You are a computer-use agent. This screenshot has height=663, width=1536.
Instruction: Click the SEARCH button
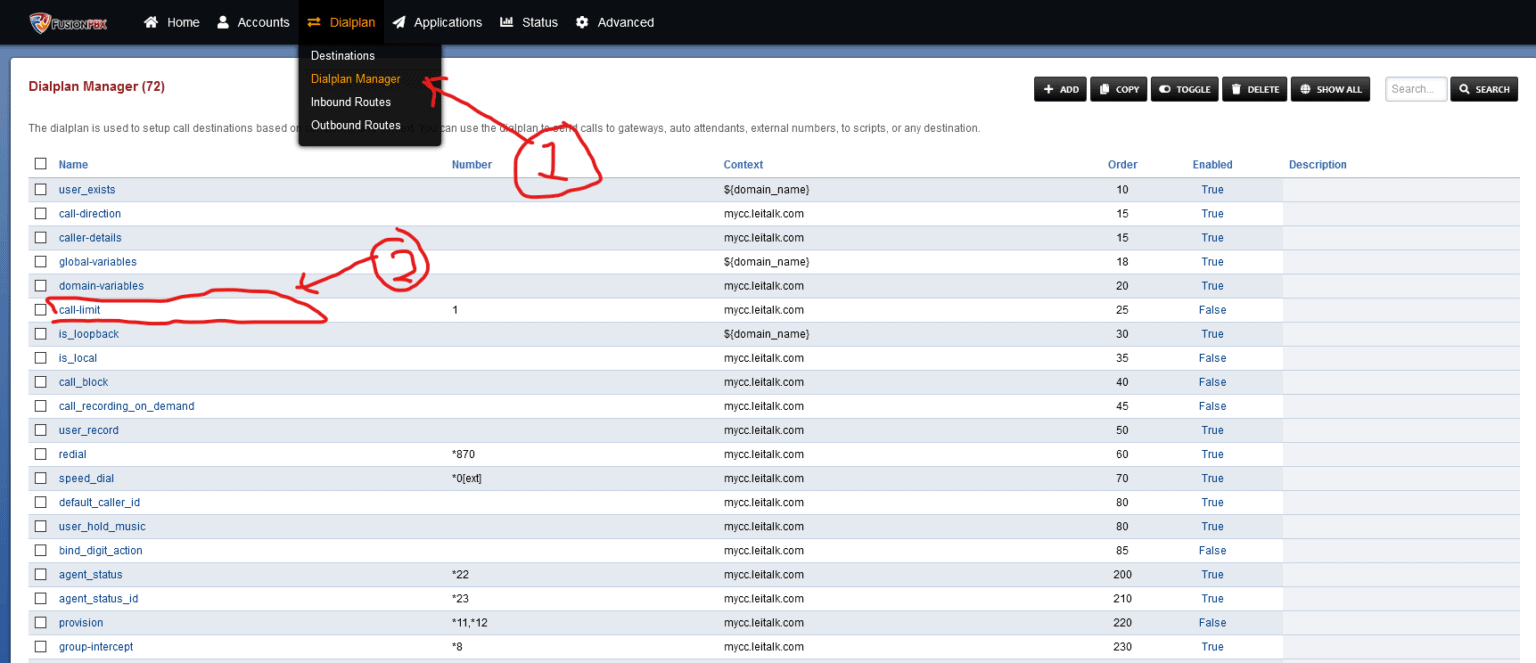tap(1484, 89)
